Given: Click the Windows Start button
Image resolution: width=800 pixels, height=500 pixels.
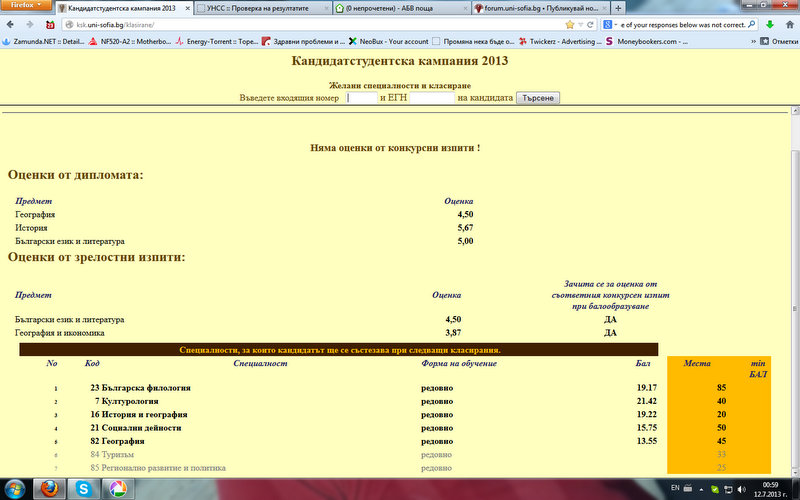Looking at the screenshot, I should [x=17, y=488].
